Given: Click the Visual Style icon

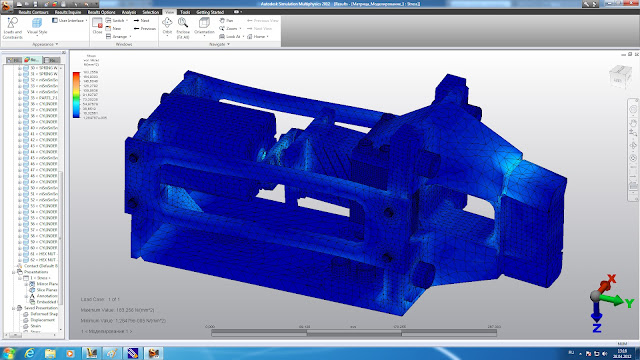Looking at the screenshot, I should (x=37, y=26).
